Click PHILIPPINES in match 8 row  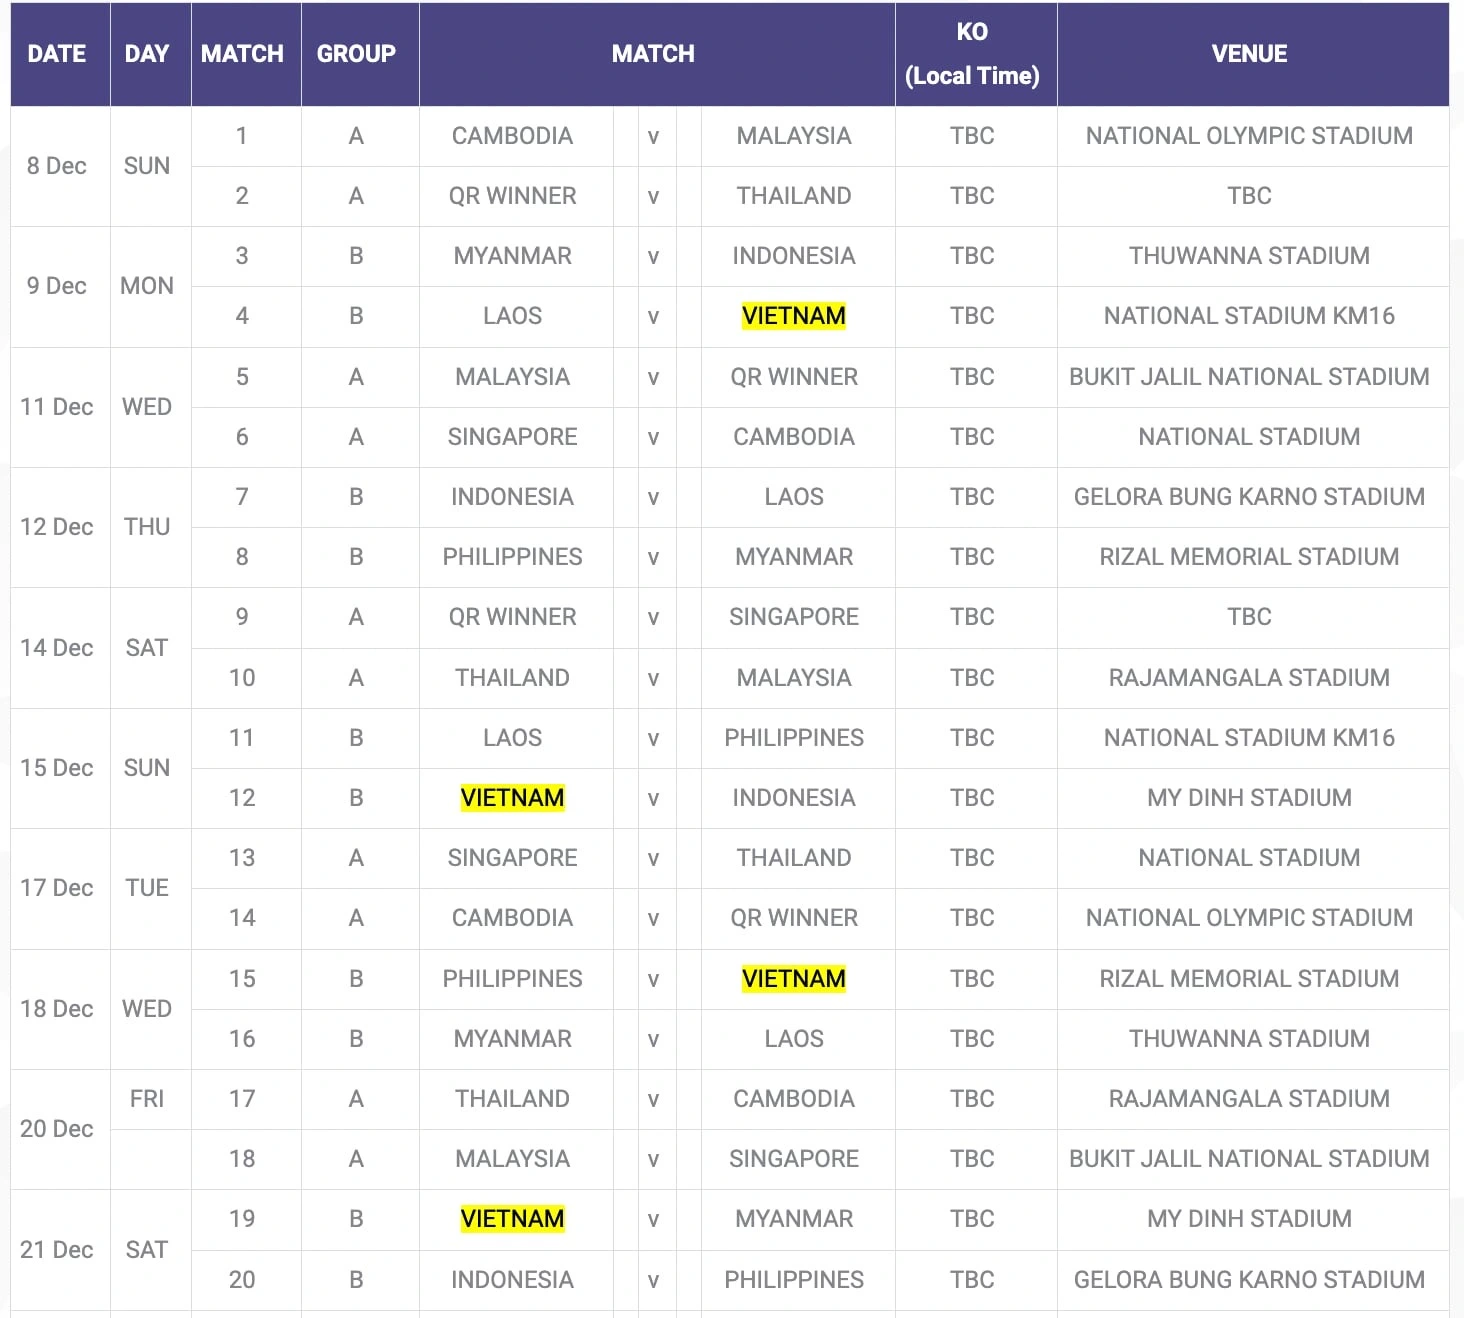(x=513, y=557)
